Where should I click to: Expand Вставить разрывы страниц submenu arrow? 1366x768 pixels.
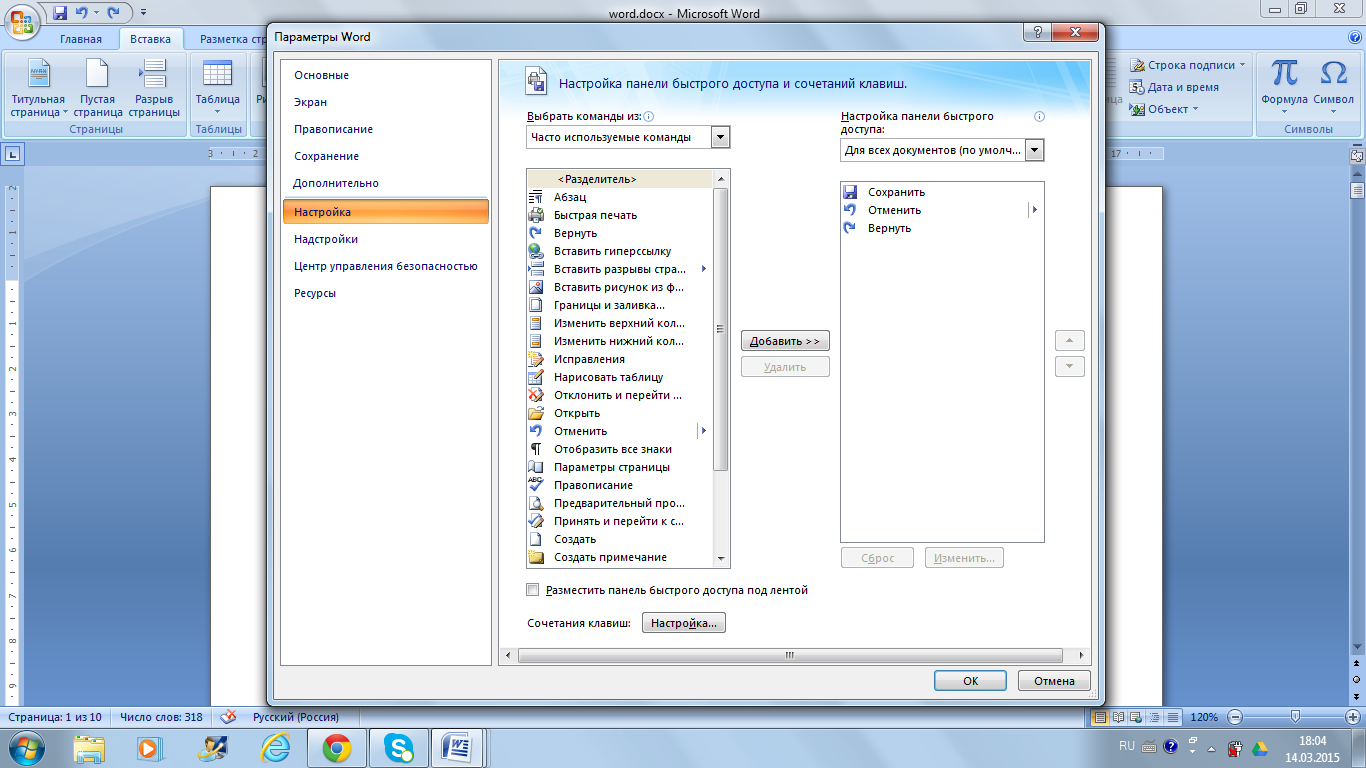pos(704,269)
